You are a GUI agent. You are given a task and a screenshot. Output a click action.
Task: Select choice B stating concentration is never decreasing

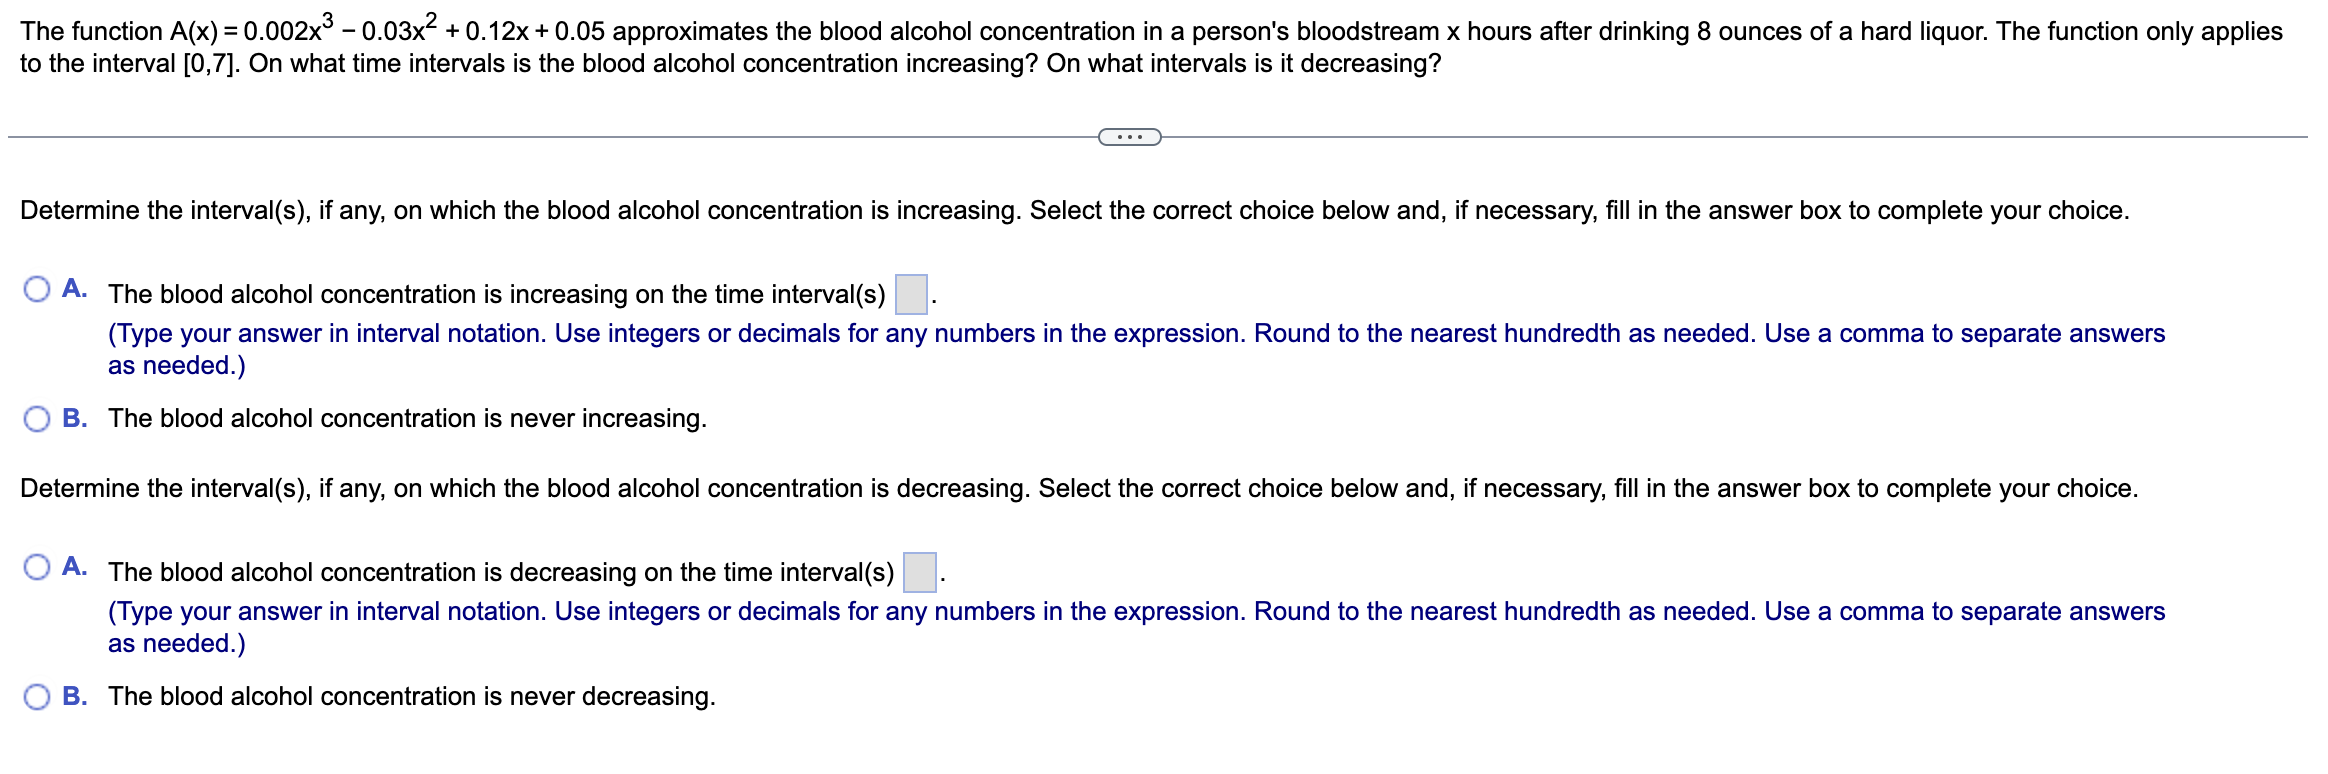pyautogui.click(x=37, y=696)
